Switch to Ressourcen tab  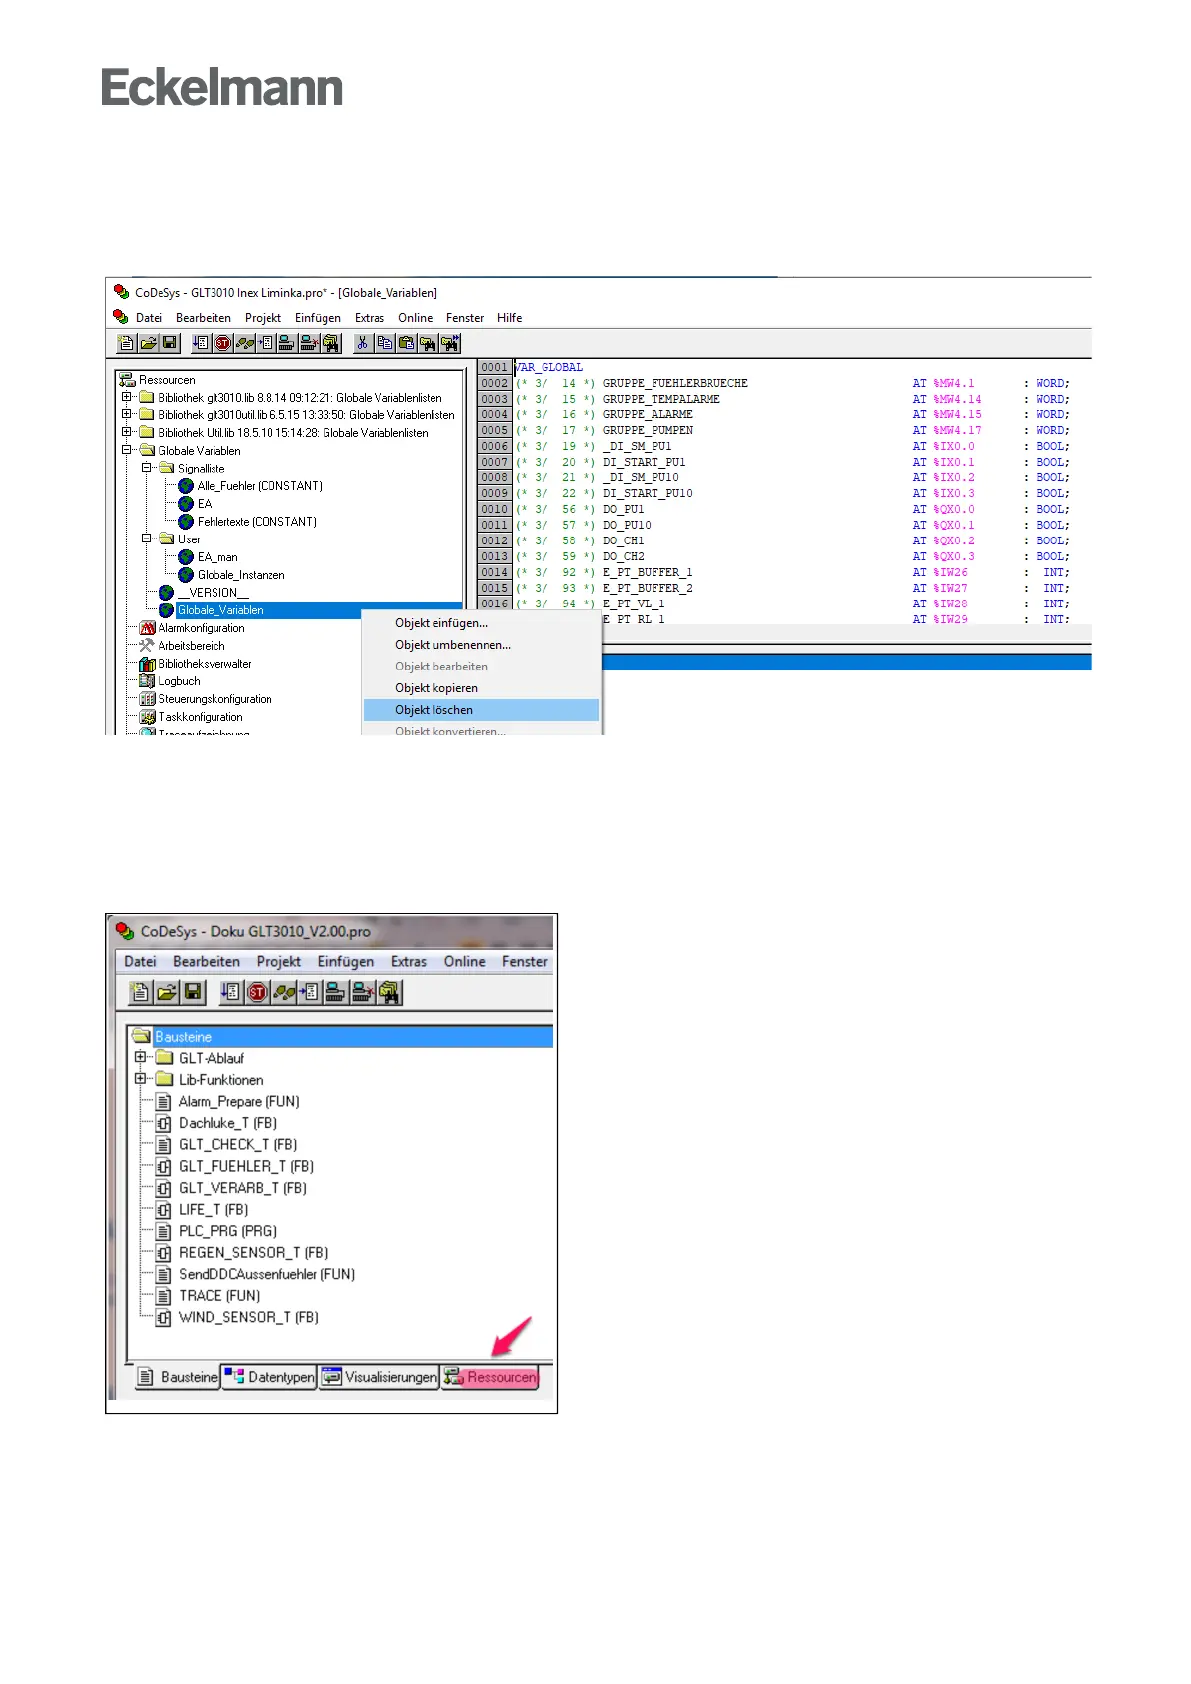(x=490, y=1377)
